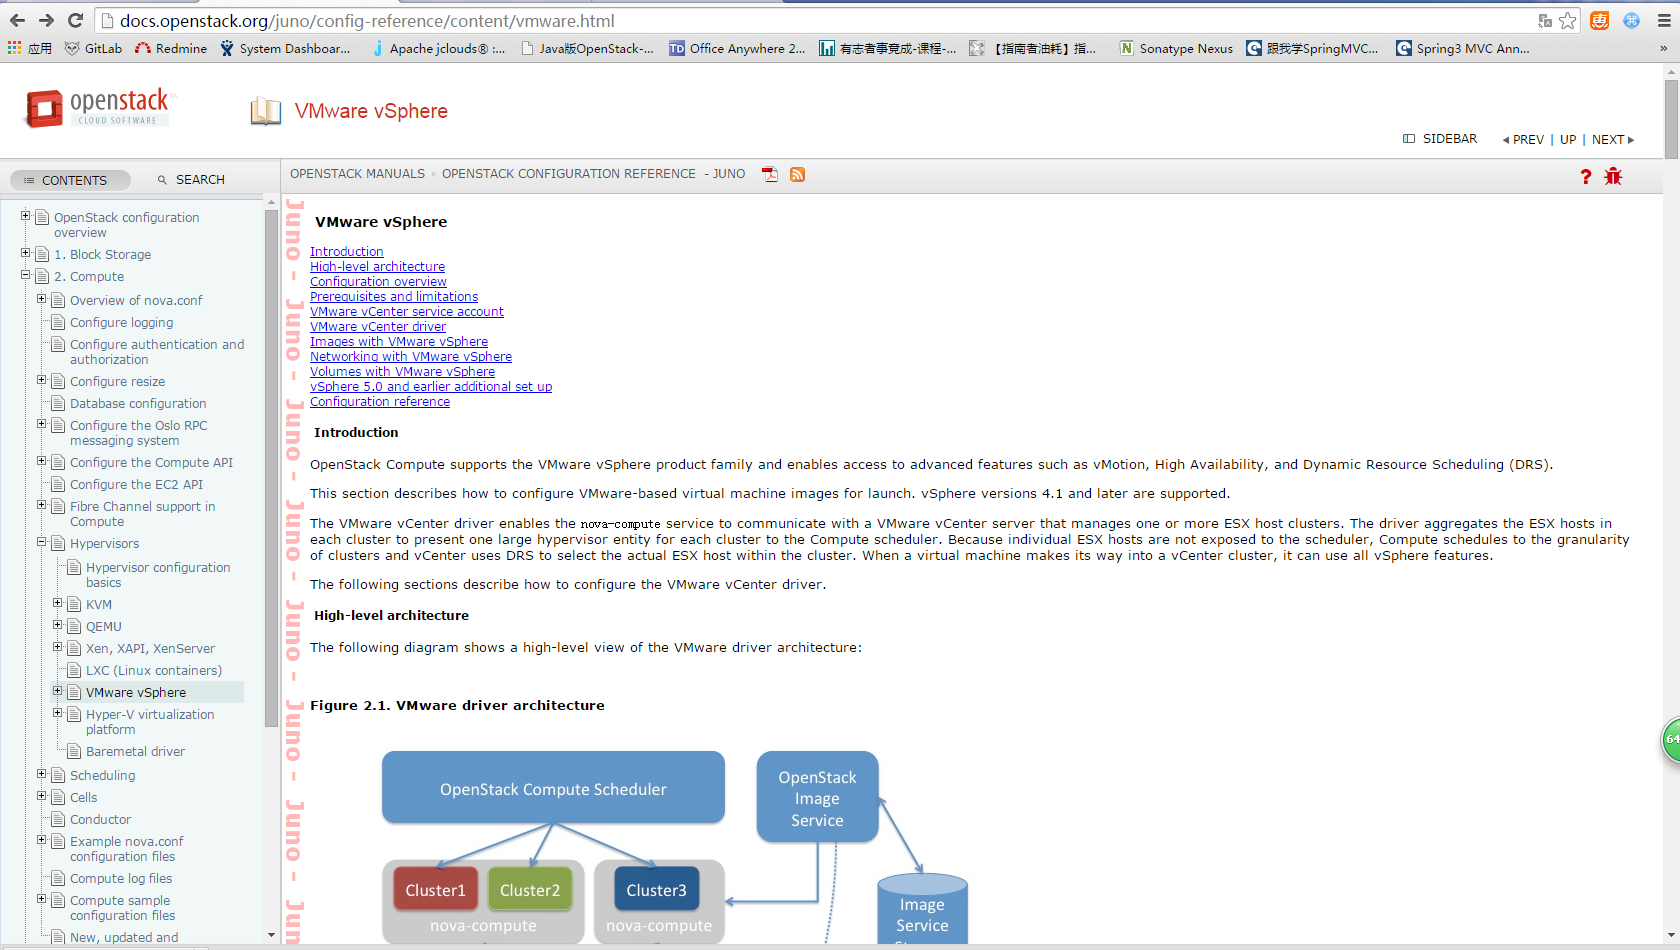1680x950 pixels.
Task: Select the SEARCH tab
Action: click(191, 180)
